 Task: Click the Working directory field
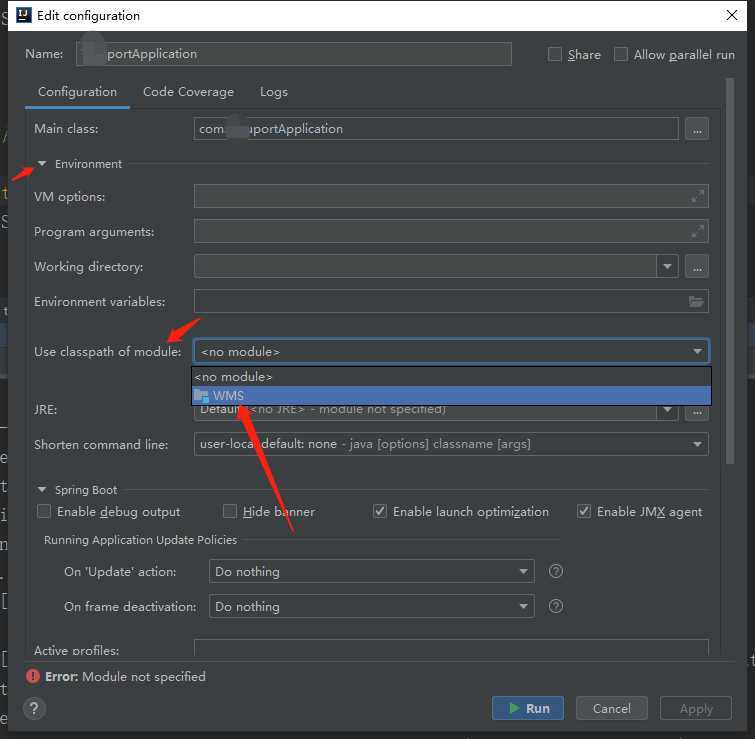pos(425,266)
